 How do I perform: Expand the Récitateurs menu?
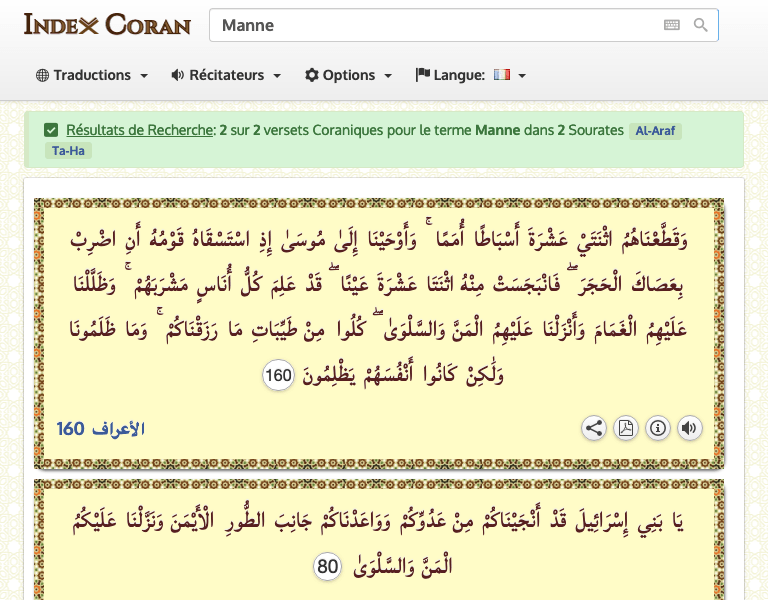coord(226,75)
